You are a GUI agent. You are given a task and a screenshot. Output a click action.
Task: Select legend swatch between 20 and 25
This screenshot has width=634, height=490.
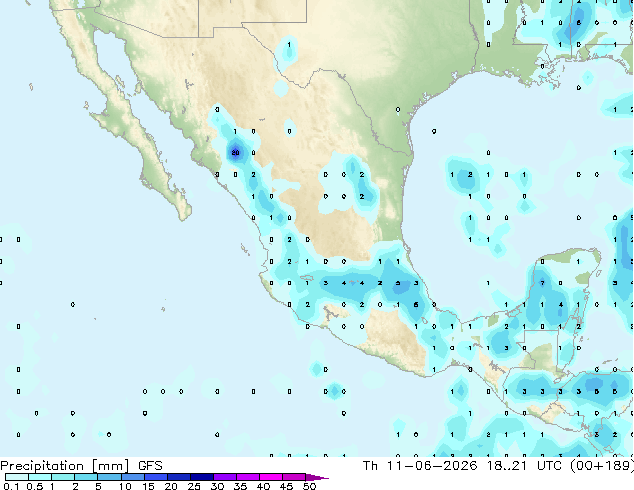pos(178,477)
